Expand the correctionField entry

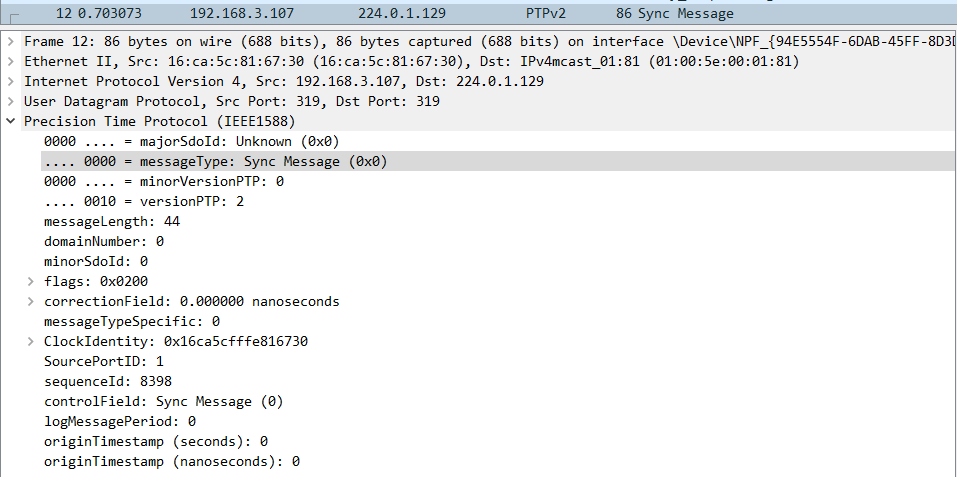(30, 301)
